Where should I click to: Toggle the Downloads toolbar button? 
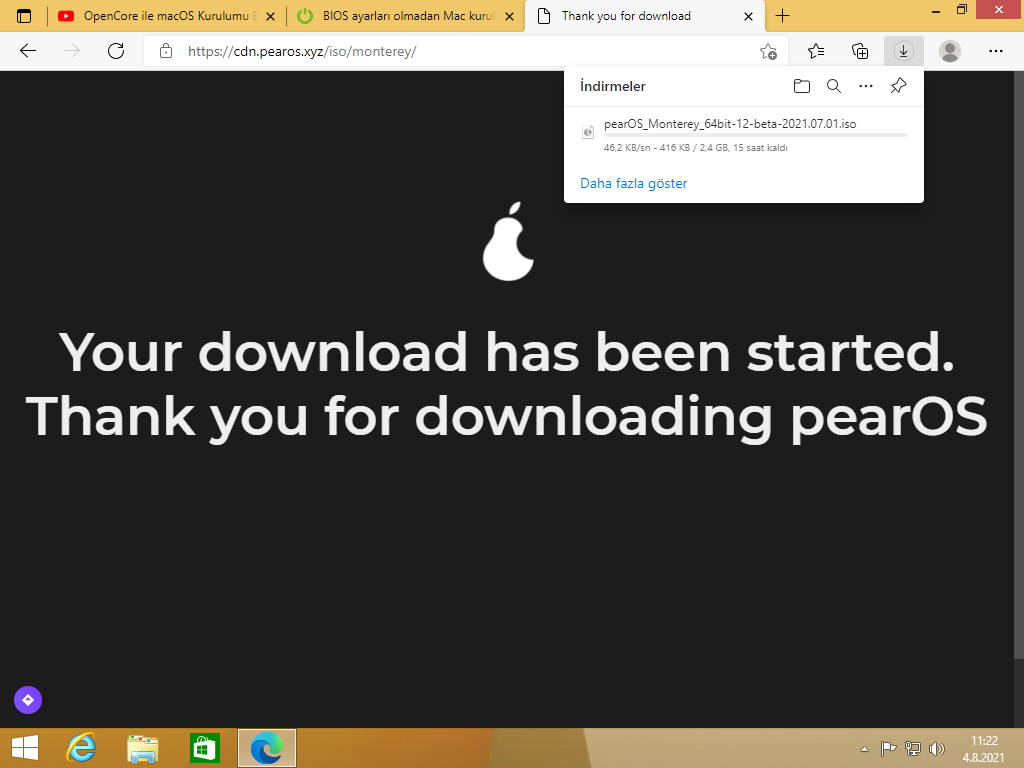[x=904, y=51]
